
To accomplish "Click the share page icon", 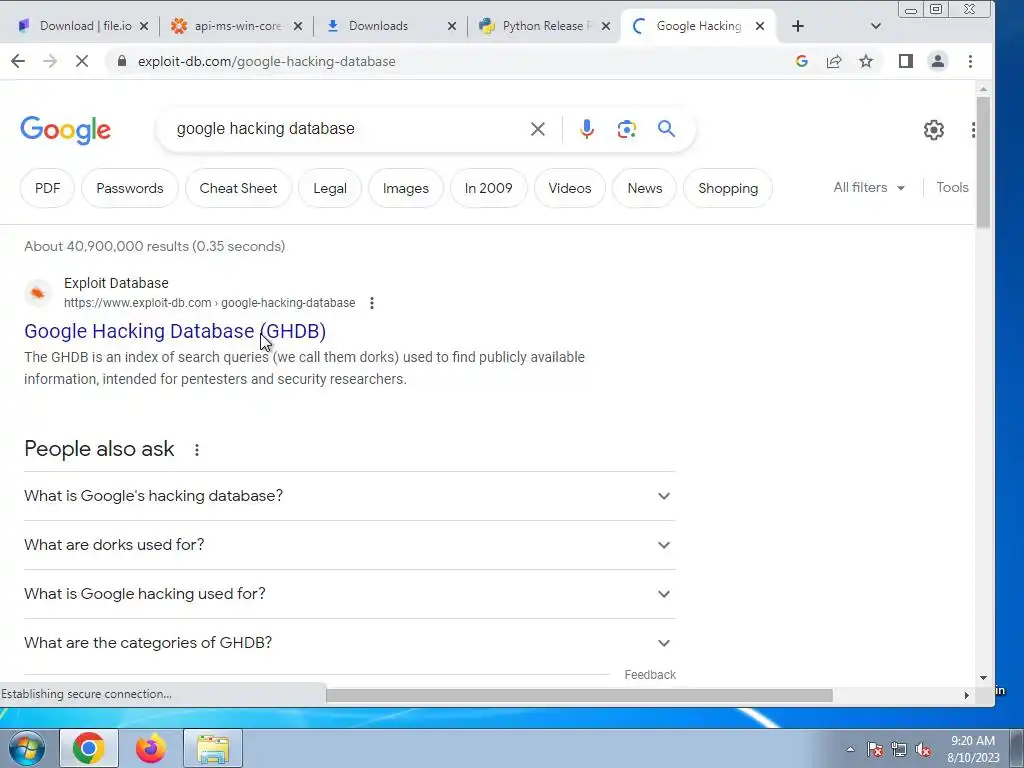I will pos(834,61).
